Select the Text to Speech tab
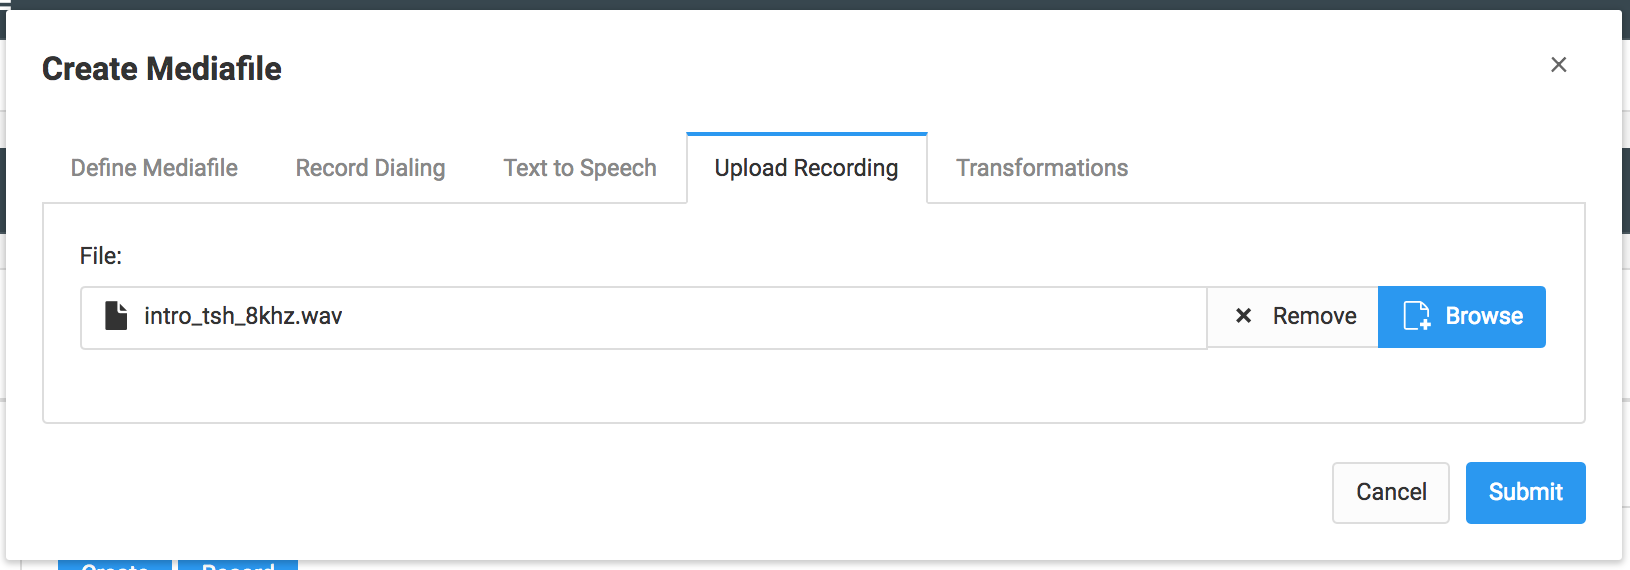1630x570 pixels. click(580, 168)
